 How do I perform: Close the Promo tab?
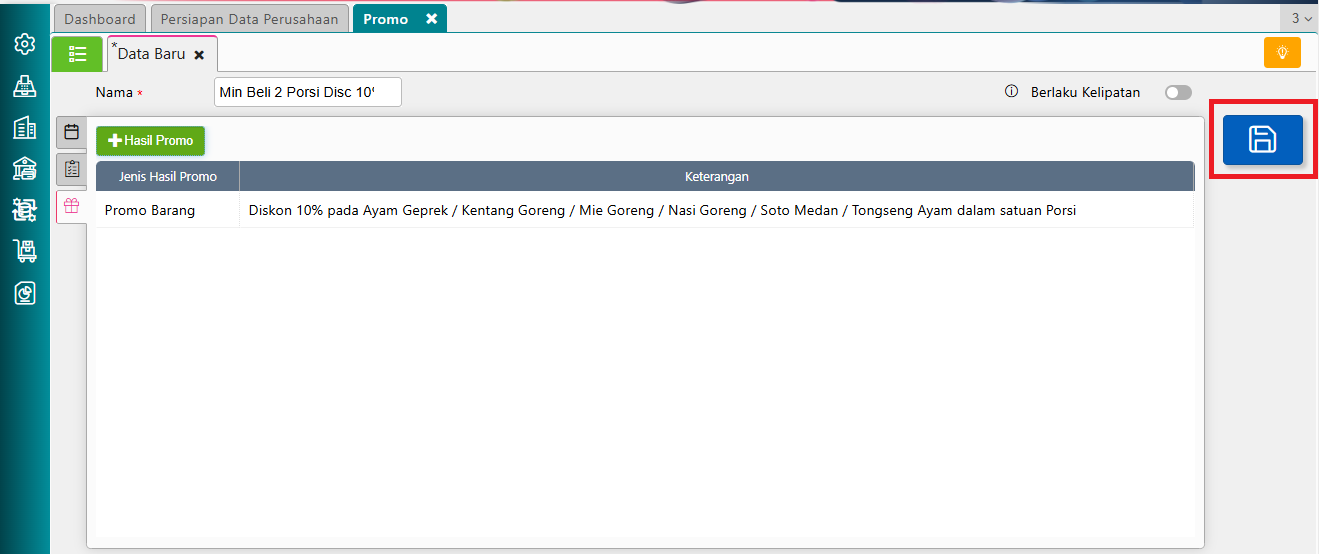tap(431, 19)
